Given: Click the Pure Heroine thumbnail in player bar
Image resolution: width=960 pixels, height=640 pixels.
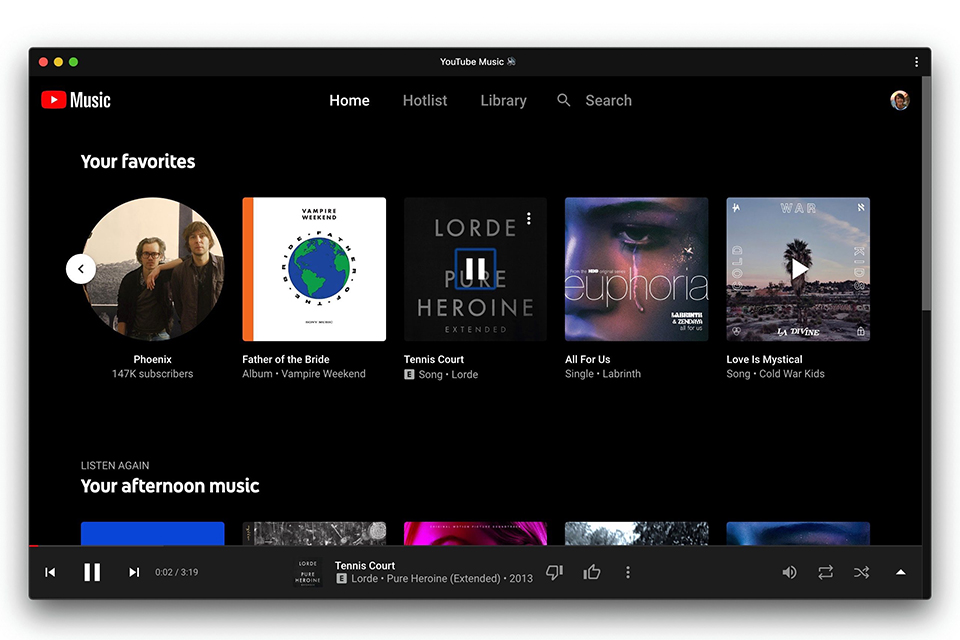Looking at the screenshot, I should (307, 572).
